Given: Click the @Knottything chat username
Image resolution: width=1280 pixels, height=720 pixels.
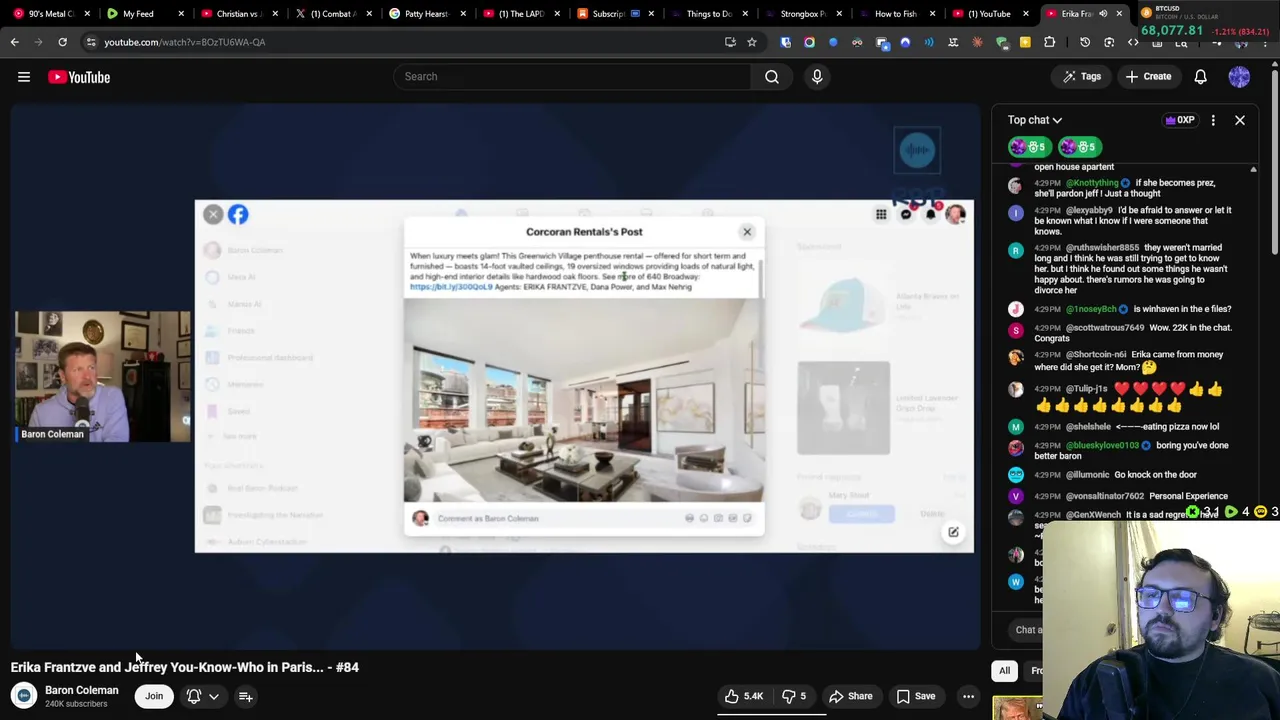Looking at the screenshot, I should (x=1092, y=183).
